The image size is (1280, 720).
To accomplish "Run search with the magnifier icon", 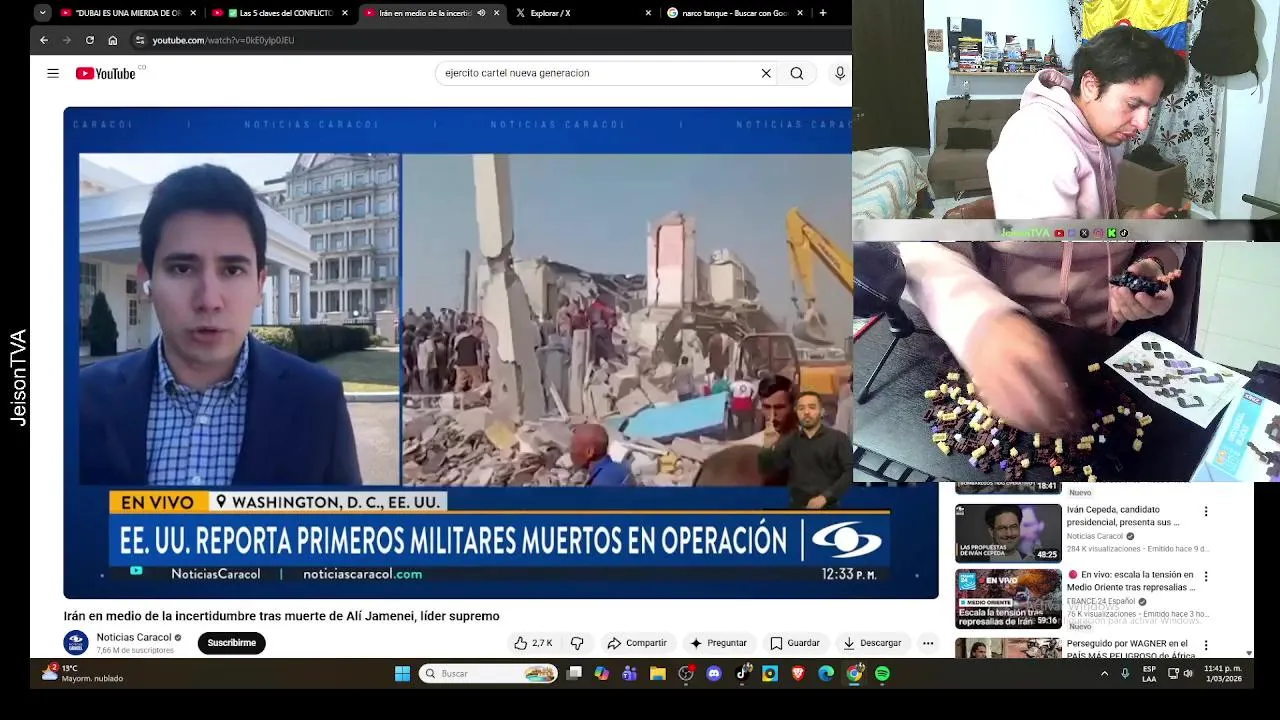I will (x=797, y=73).
